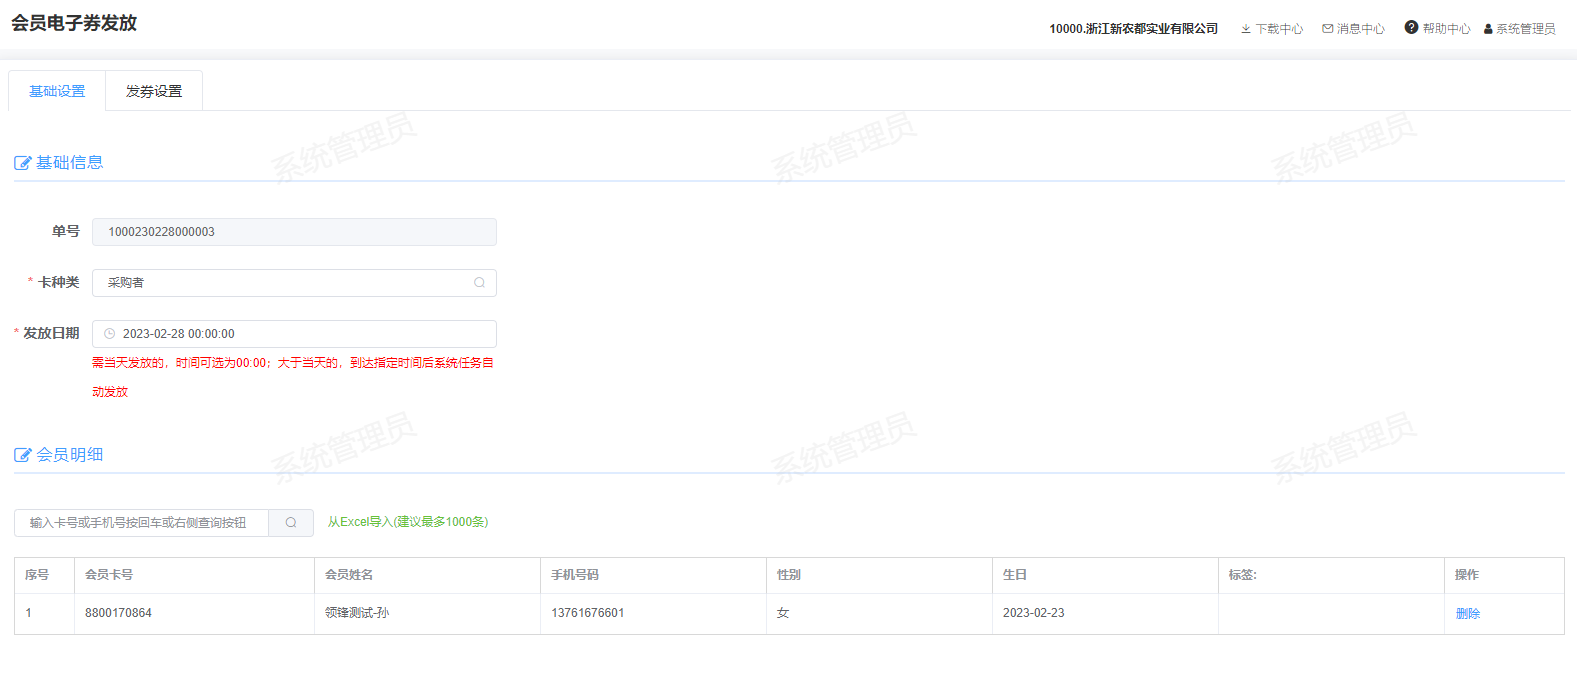Image resolution: width=1577 pixels, height=683 pixels.
Task: Click the company name 10000.浙江新农都实业有限公司
Action: [x=1133, y=29]
